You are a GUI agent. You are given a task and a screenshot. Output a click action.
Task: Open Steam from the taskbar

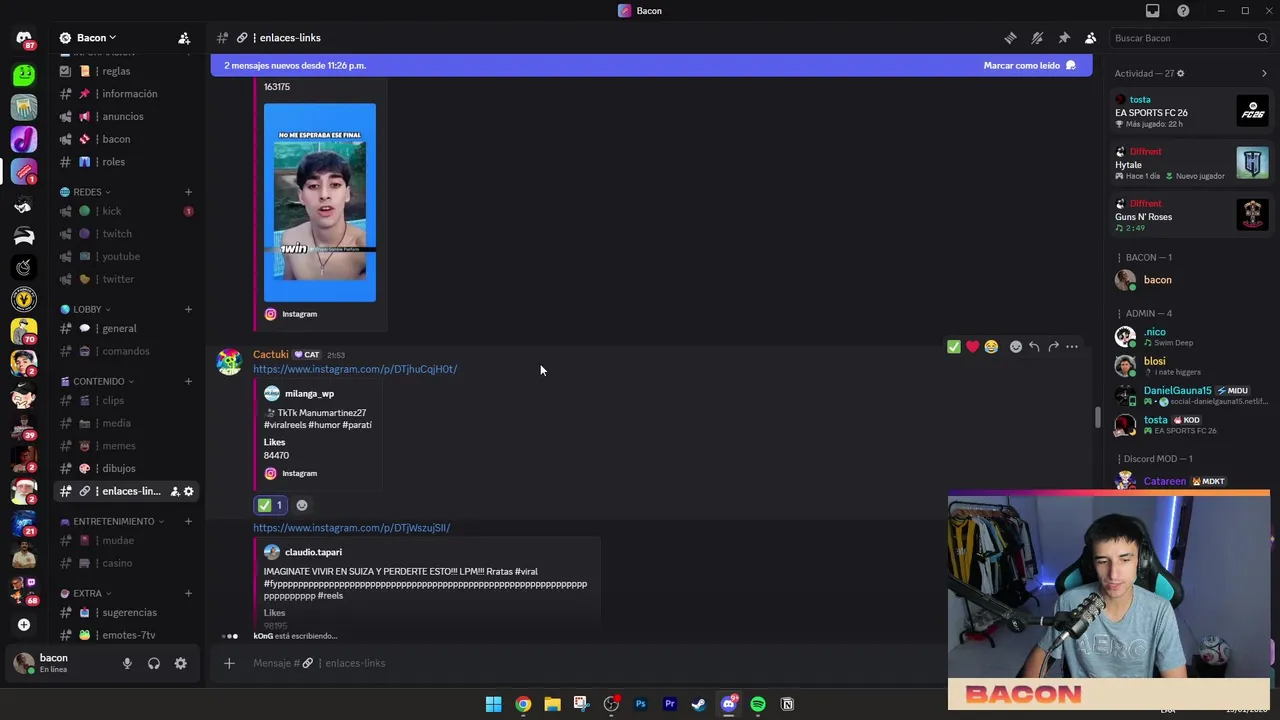pos(699,704)
